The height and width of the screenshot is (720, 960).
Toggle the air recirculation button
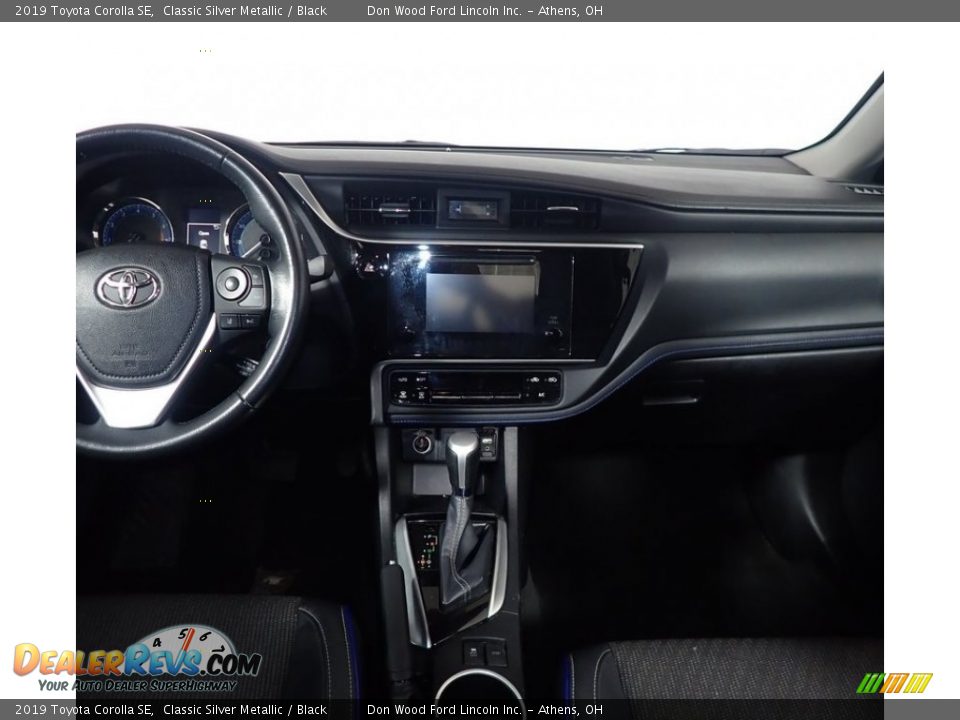coord(422,395)
